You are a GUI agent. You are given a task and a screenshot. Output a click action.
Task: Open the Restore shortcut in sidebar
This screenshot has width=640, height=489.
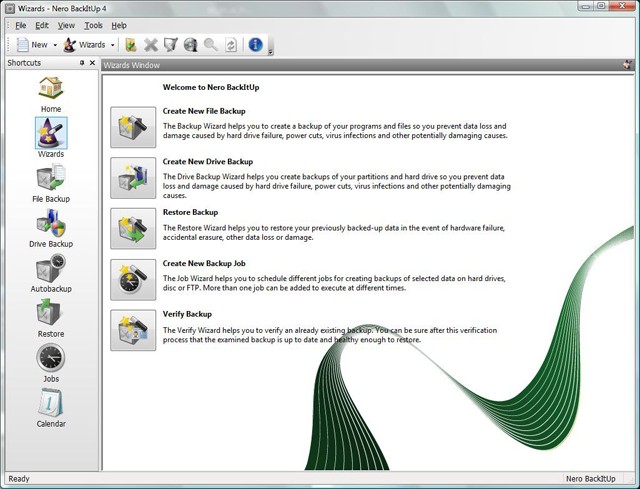point(50,316)
